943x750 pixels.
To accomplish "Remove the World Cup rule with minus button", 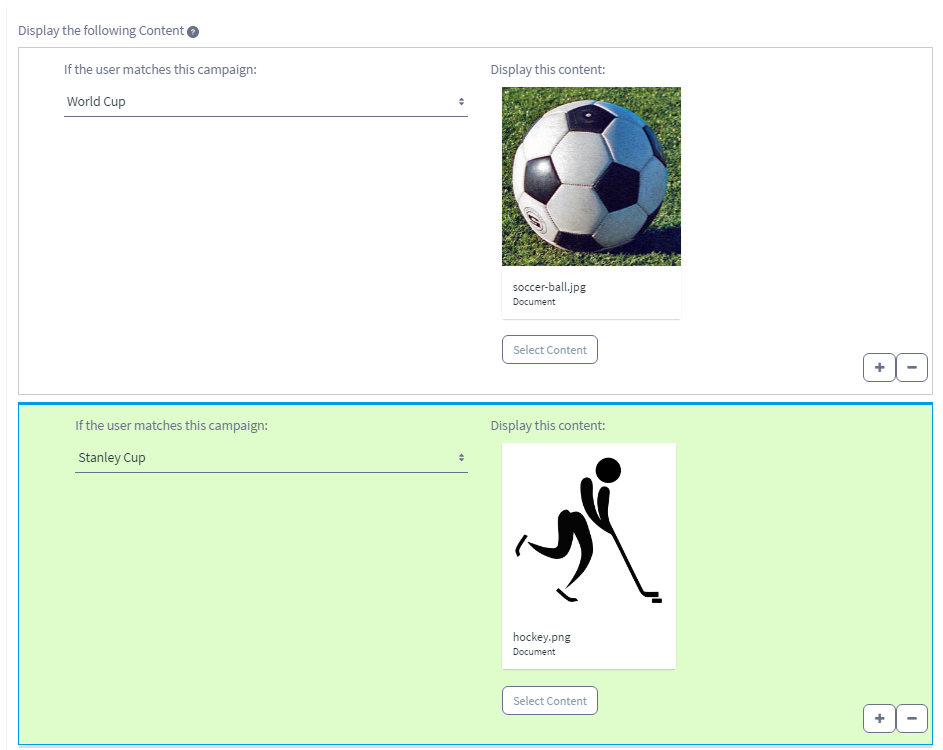I will click(x=912, y=367).
